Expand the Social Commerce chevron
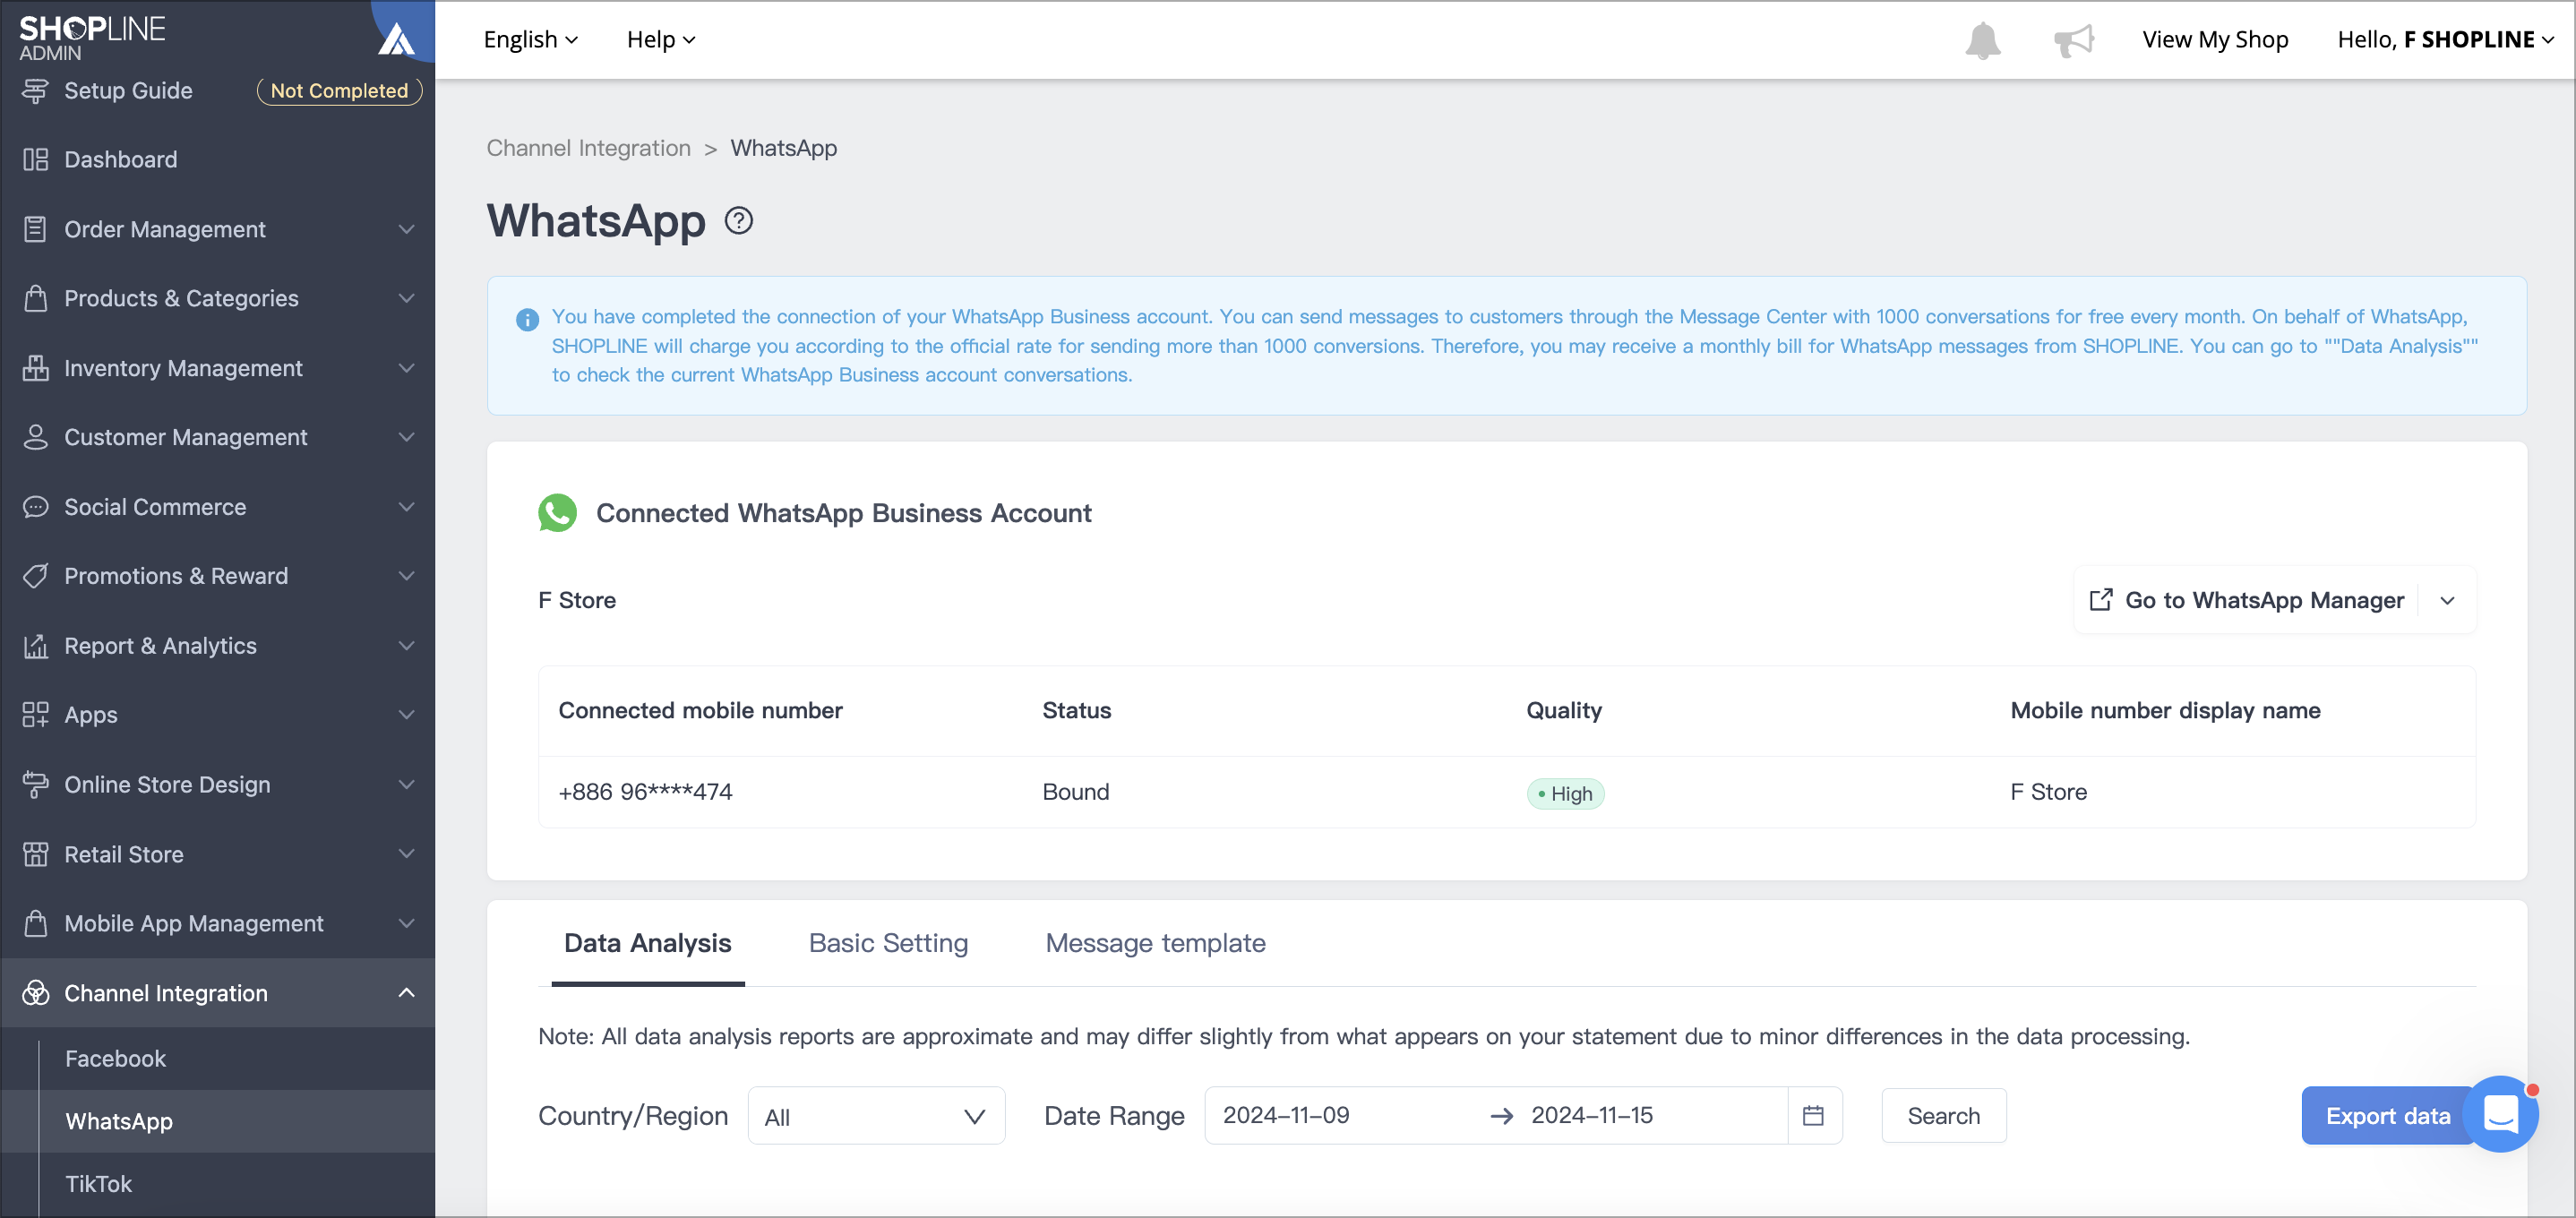2576x1218 pixels. pos(406,507)
